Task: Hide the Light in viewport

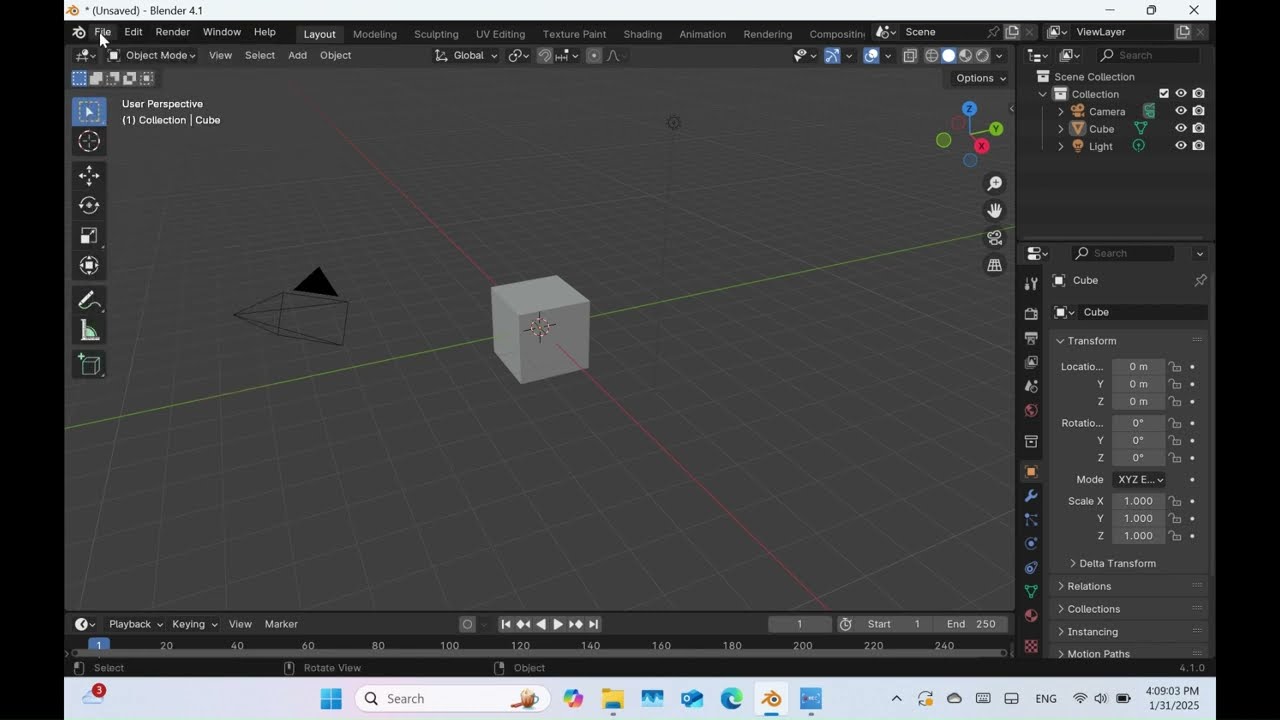Action: click(x=1181, y=146)
